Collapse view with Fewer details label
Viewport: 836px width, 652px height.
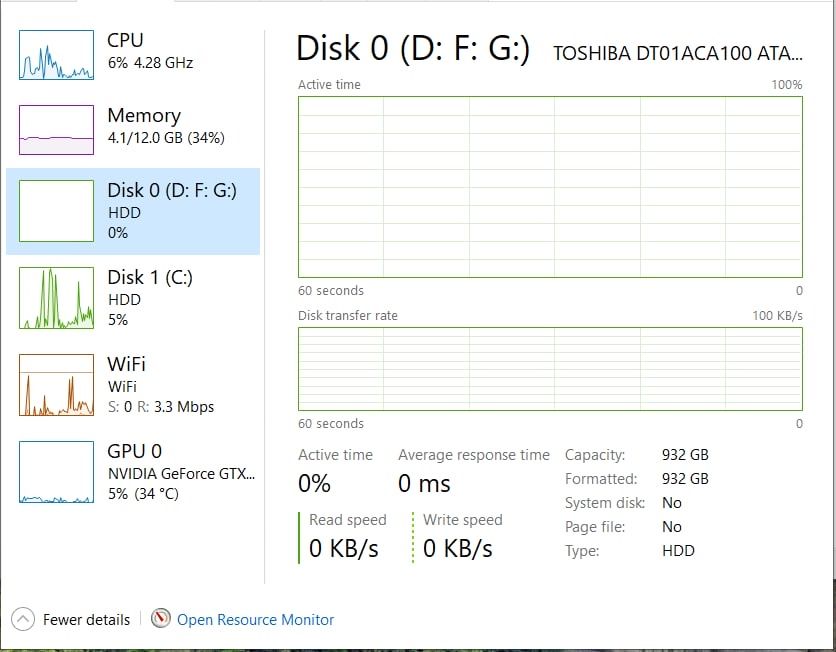click(86, 620)
